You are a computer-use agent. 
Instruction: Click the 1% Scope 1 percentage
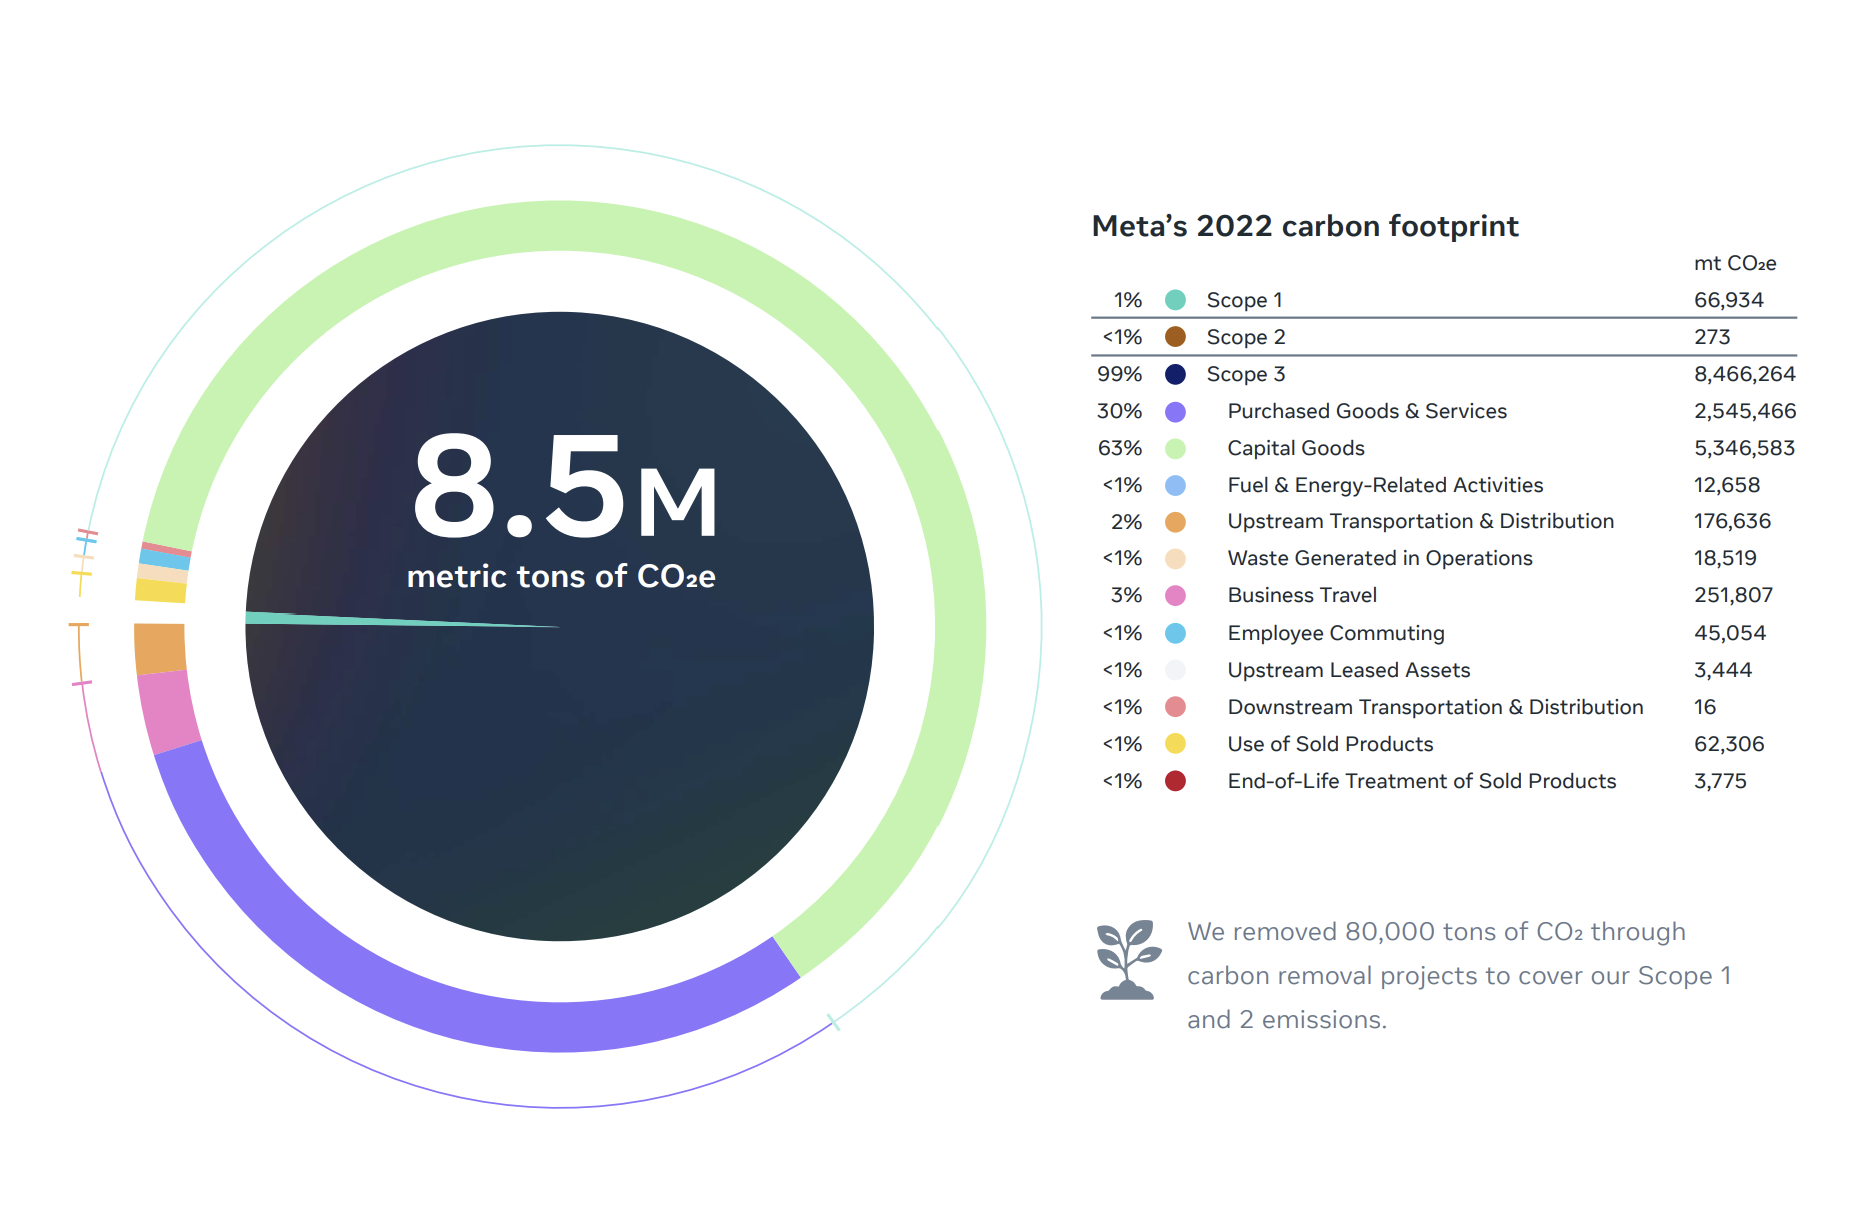[x=1128, y=300]
